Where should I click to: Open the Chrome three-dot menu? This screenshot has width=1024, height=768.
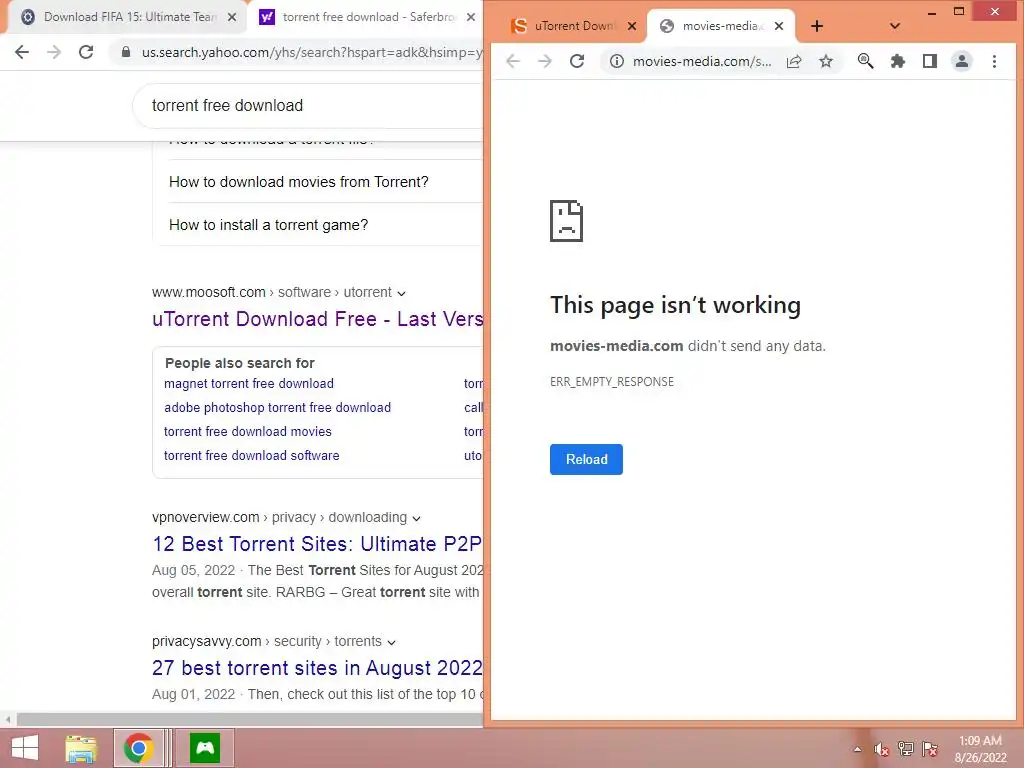[994, 61]
